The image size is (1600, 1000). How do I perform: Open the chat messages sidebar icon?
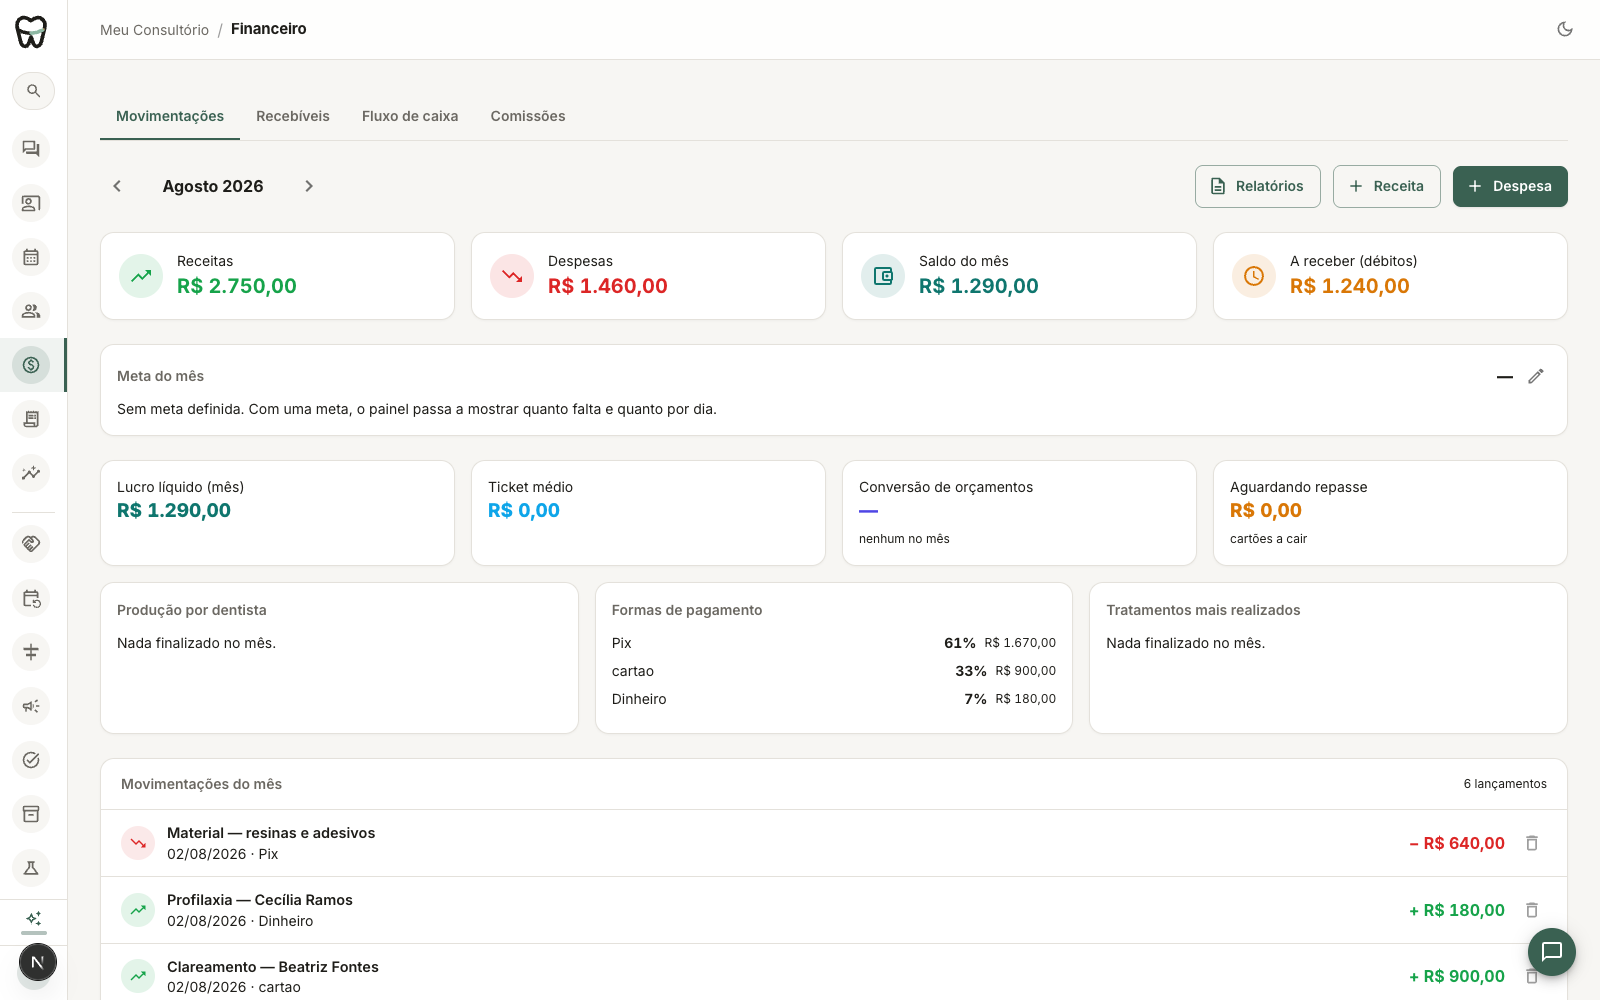[31, 149]
